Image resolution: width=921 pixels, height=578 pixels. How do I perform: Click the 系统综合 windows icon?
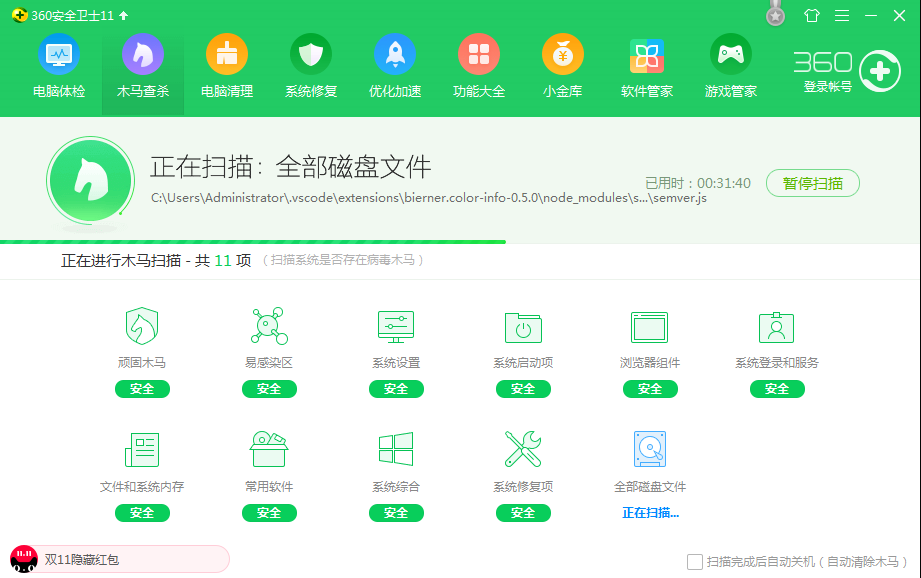(x=396, y=449)
